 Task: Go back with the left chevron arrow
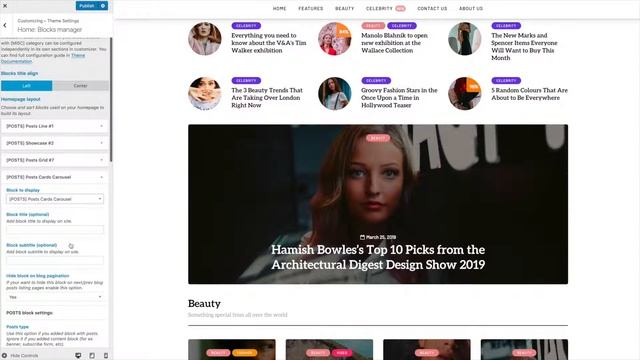coord(5,25)
